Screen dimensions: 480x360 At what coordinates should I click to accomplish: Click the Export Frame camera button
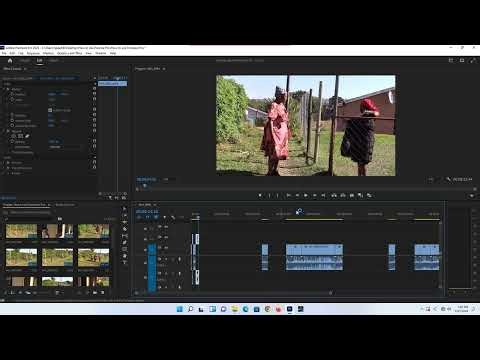[x=352, y=196]
